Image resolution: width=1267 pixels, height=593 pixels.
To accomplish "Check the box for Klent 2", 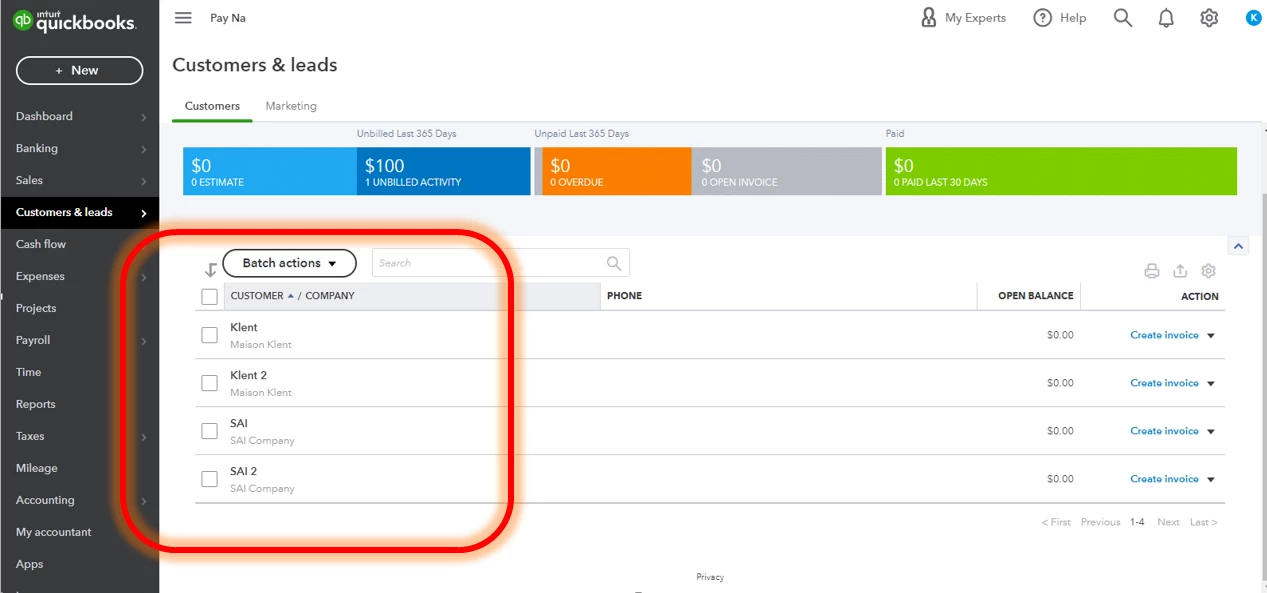I will point(209,383).
